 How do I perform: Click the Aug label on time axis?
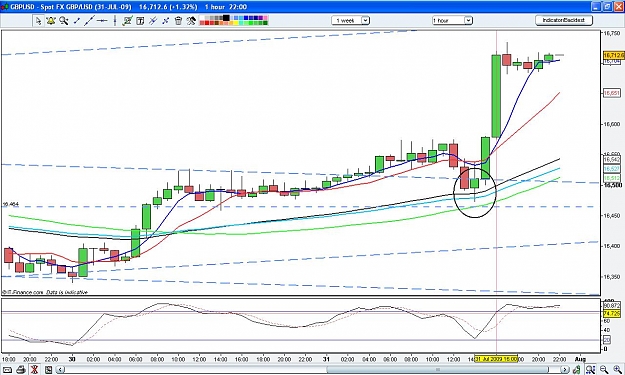[580, 359]
